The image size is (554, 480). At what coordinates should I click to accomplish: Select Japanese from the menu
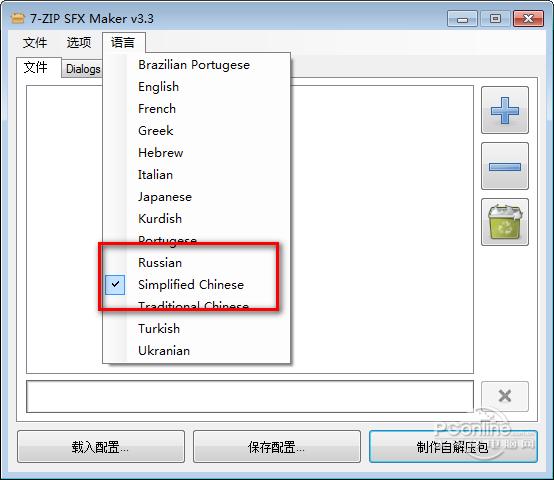pos(196,197)
